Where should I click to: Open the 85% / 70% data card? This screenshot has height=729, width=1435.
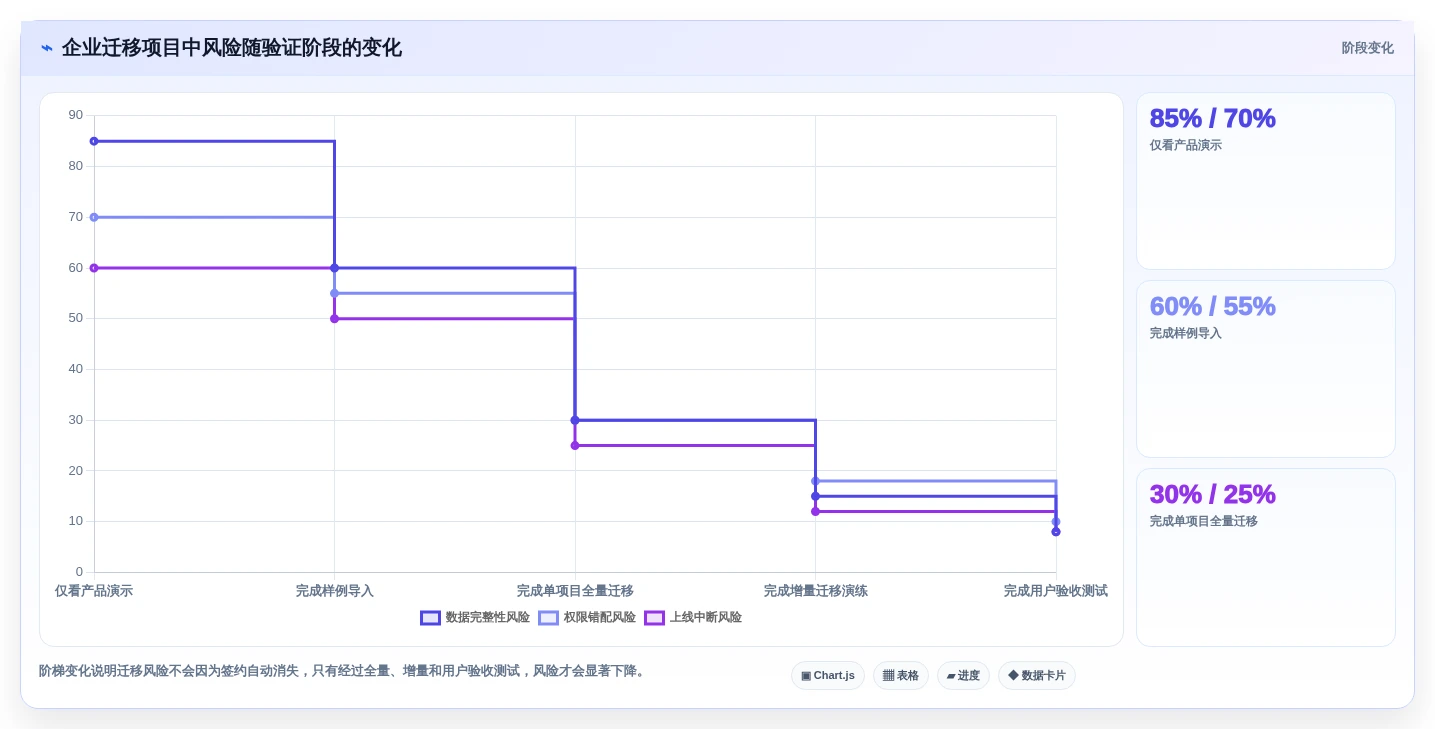(1265, 181)
